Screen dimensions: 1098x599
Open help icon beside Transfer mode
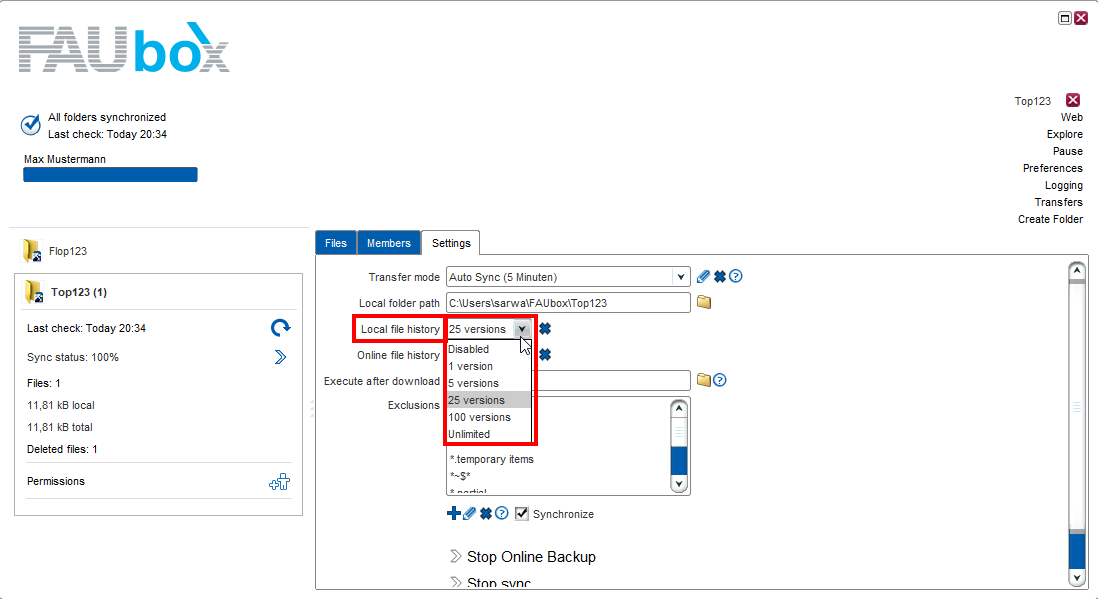tap(735, 276)
